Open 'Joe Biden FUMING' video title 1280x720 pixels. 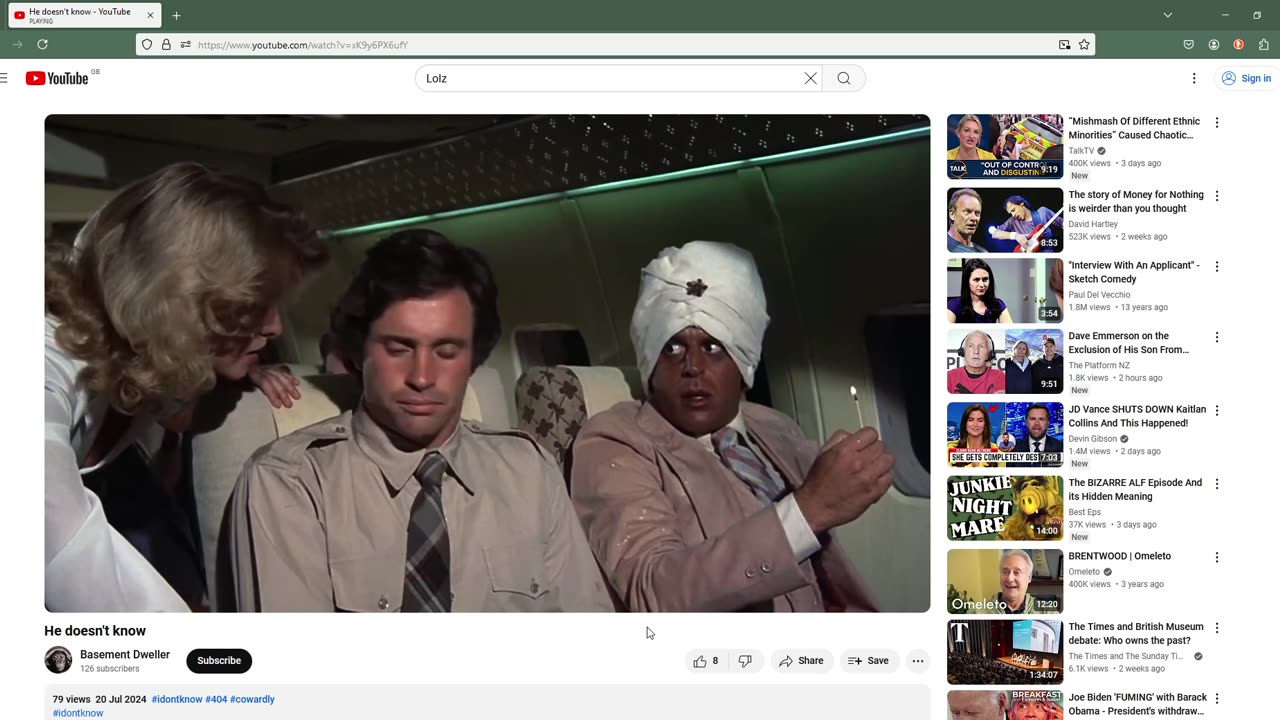tap(1138, 704)
